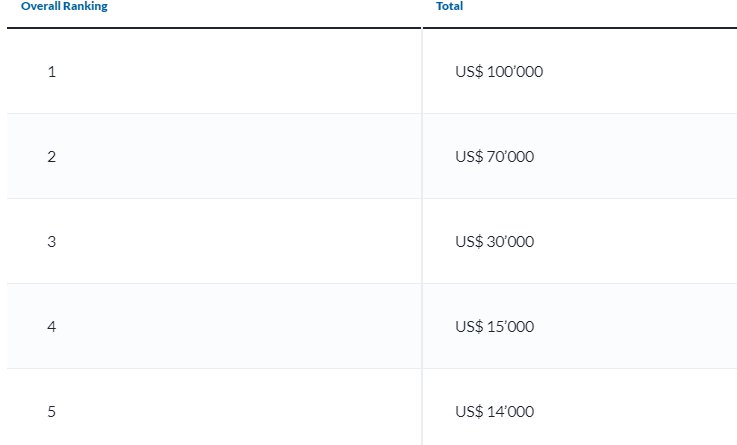Select the rank 1 number cell
Screen dimensions: 737x445
[51, 72]
